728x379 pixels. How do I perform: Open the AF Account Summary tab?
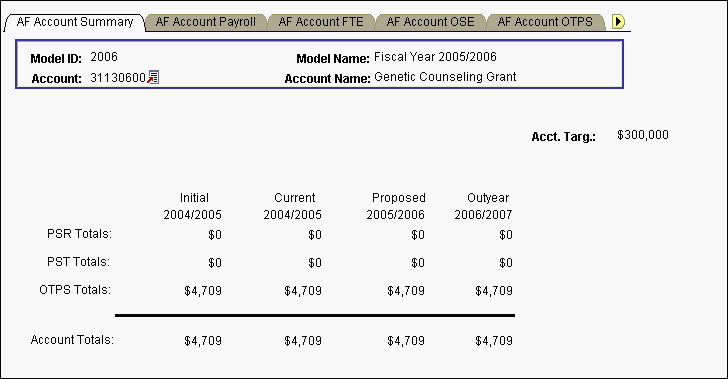[x=75, y=22]
